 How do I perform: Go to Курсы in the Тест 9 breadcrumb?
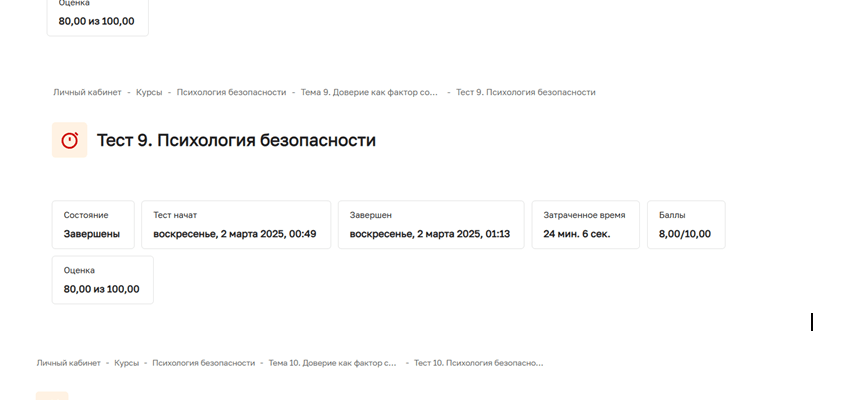[x=151, y=92]
